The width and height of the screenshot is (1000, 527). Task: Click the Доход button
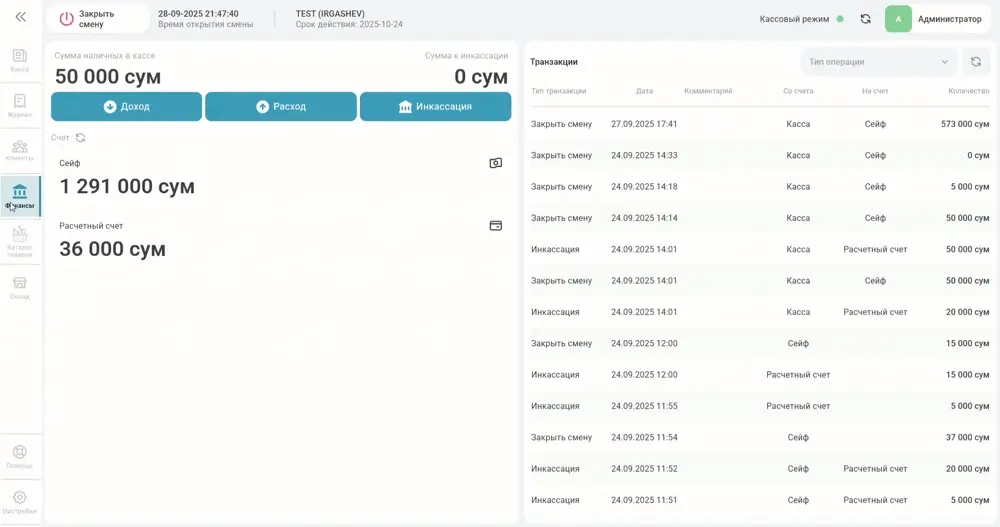pos(126,107)
